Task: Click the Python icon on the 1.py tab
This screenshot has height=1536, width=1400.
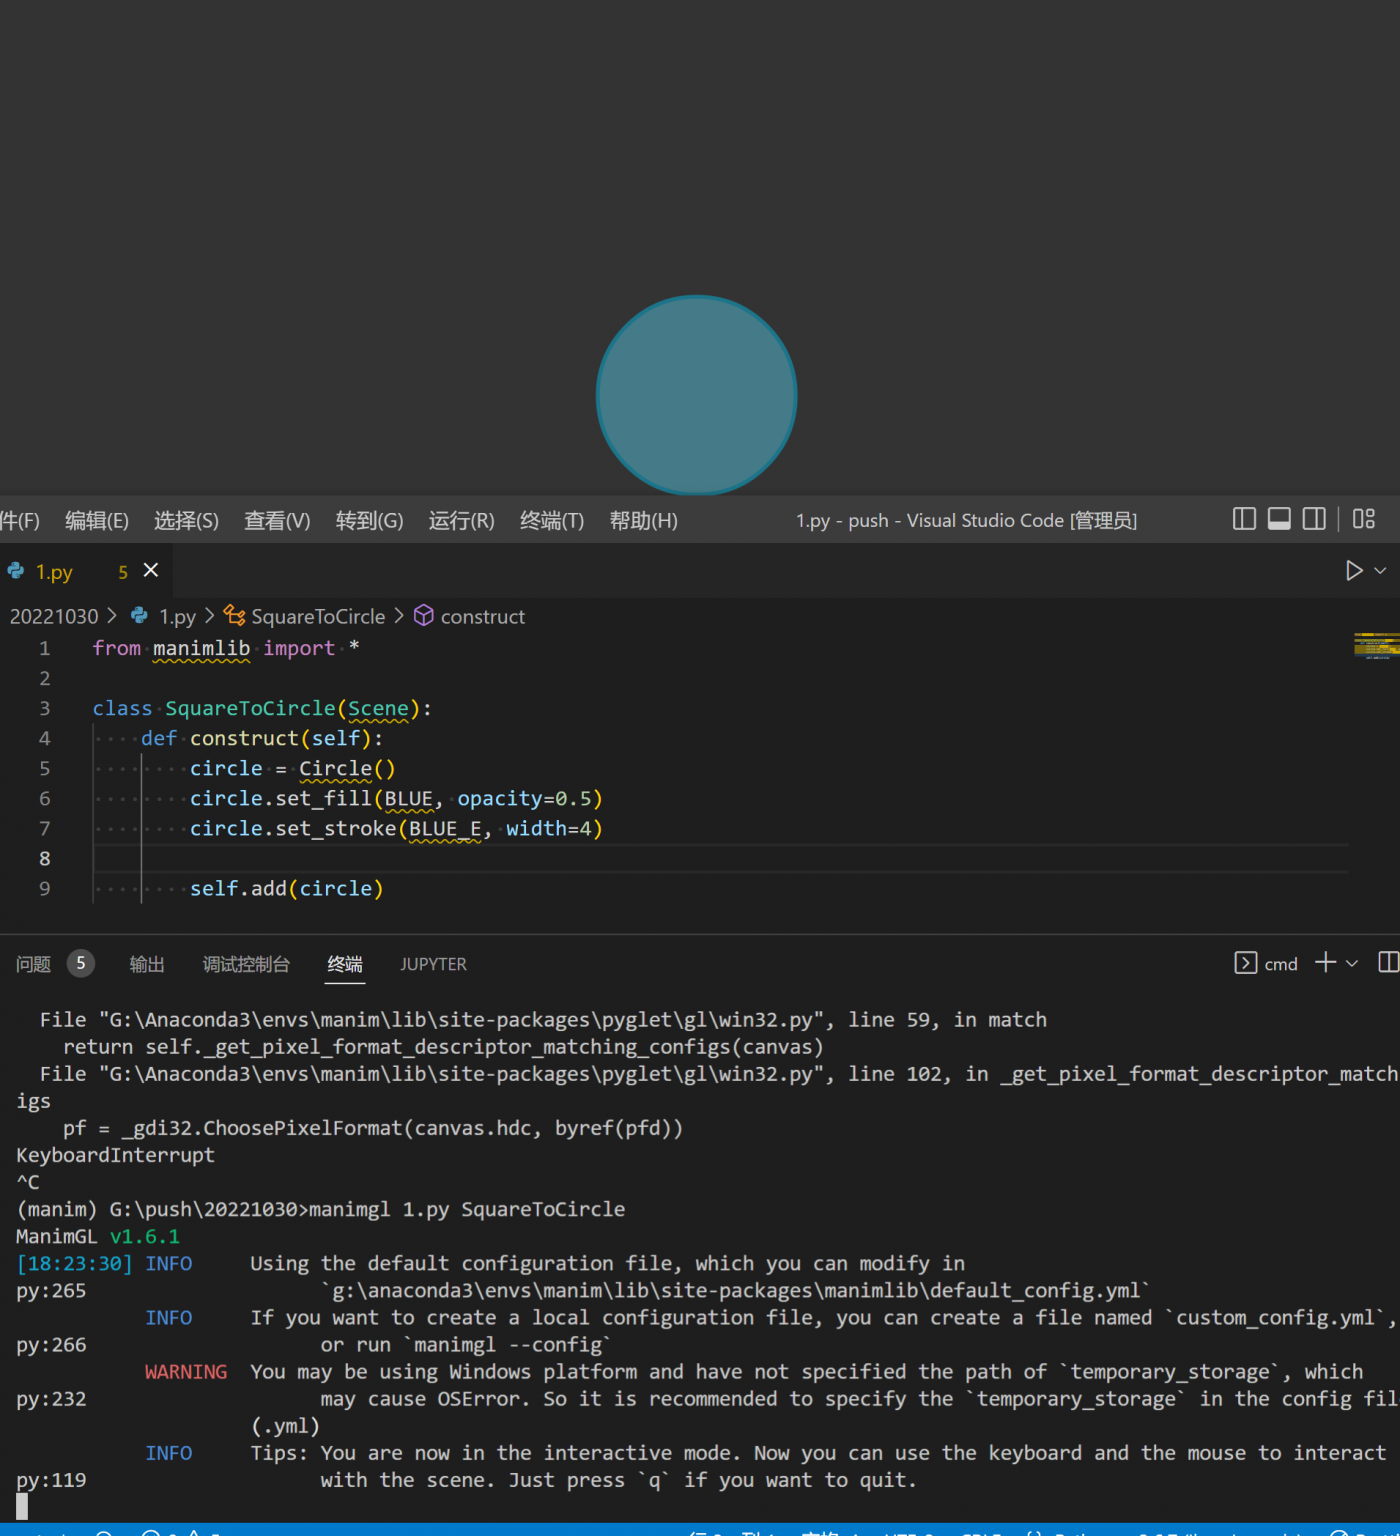Action: click(x=15, y=570)
